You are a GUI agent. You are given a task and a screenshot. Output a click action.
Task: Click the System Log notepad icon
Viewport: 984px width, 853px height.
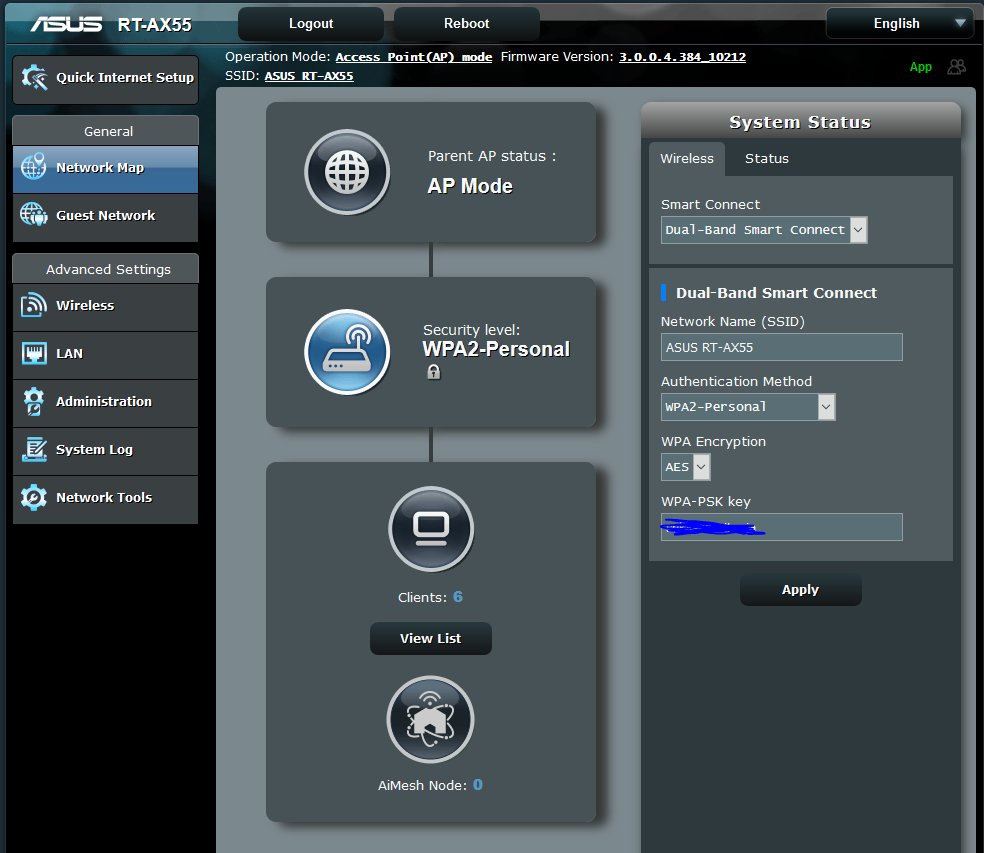pos(35,449)
